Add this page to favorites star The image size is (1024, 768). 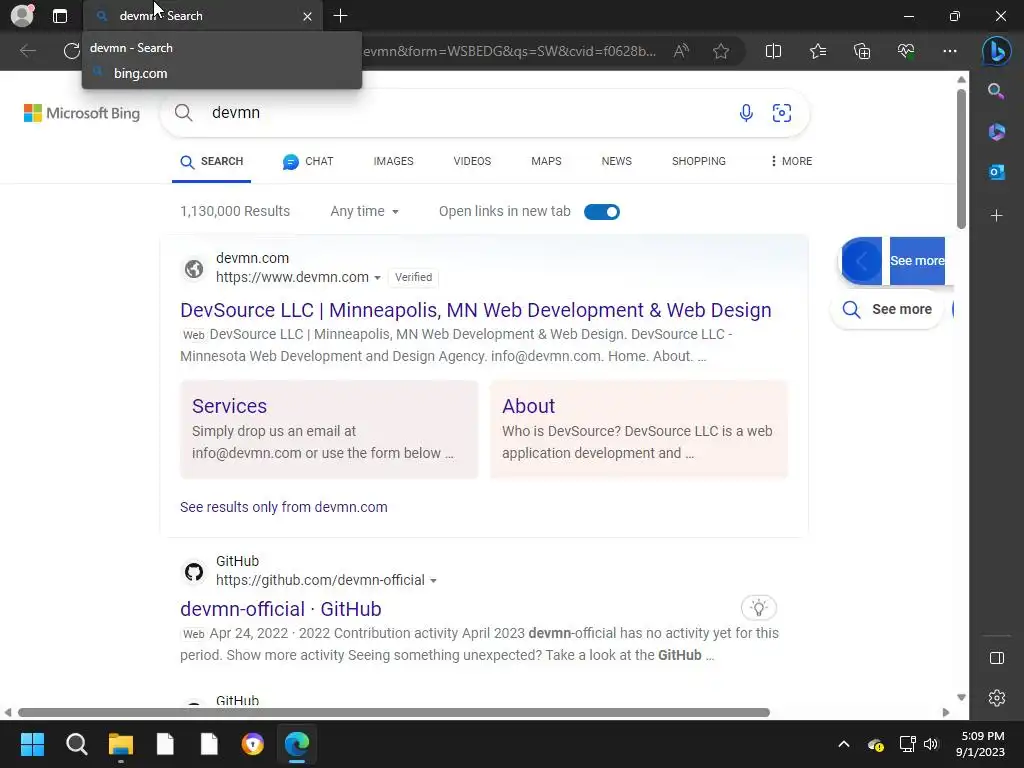click(721, 51)
